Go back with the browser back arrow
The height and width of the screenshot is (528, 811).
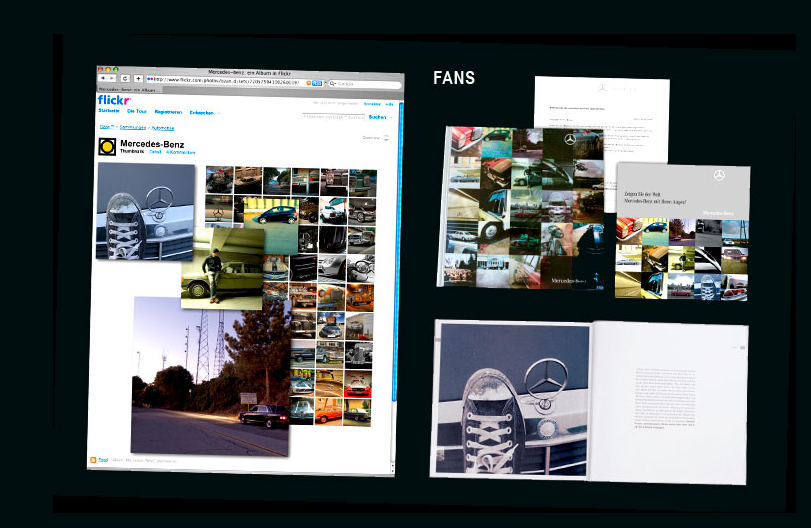click(x=103, y=78)
